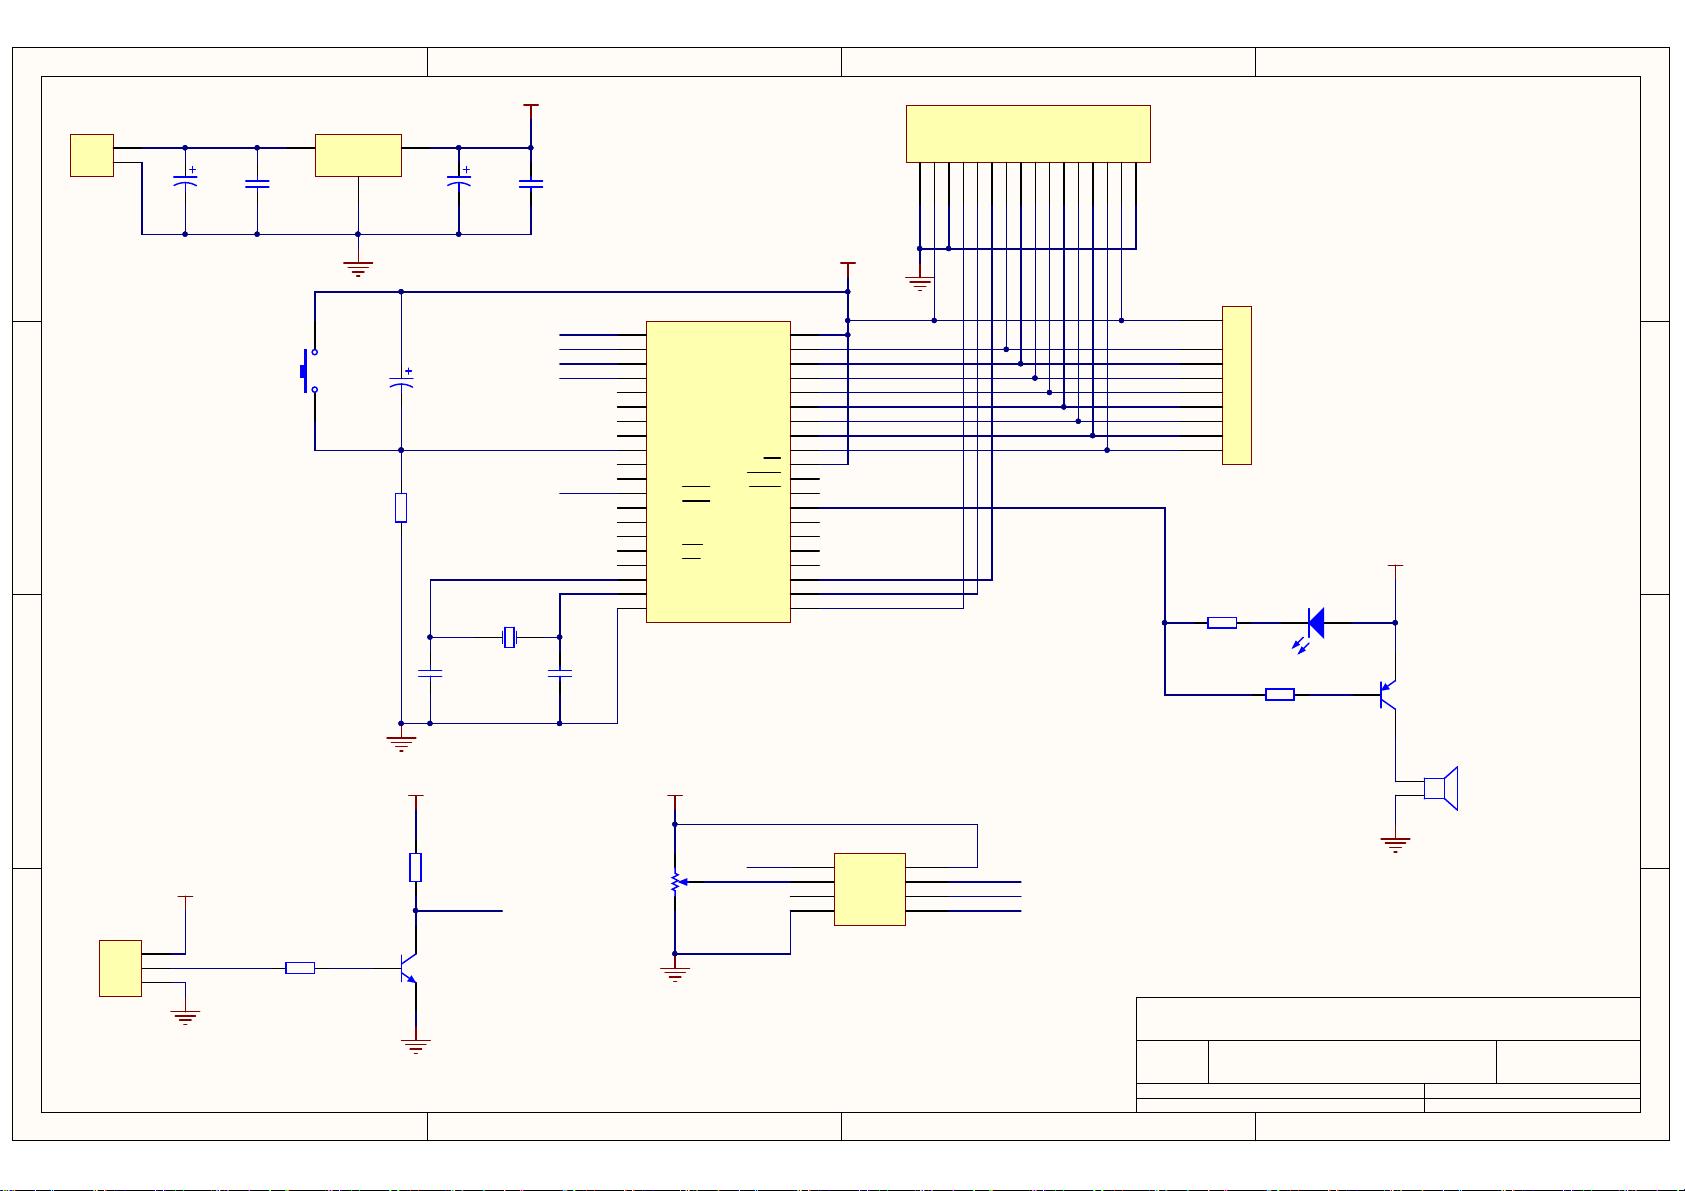Select the resistor feeding the speaker transistor base
This screenshot has width=1685, height=1191.
[1279, 695]
